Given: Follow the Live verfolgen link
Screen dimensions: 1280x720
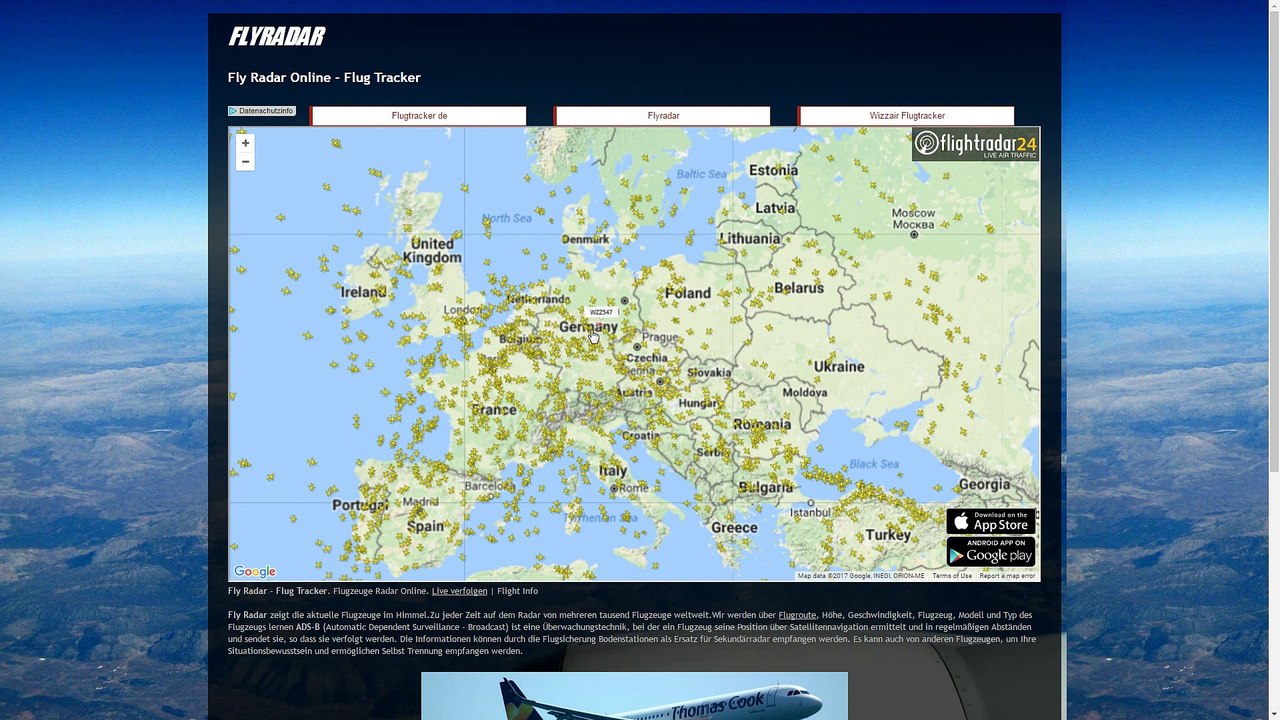Looking at the screenshot, I should [459, 591].
